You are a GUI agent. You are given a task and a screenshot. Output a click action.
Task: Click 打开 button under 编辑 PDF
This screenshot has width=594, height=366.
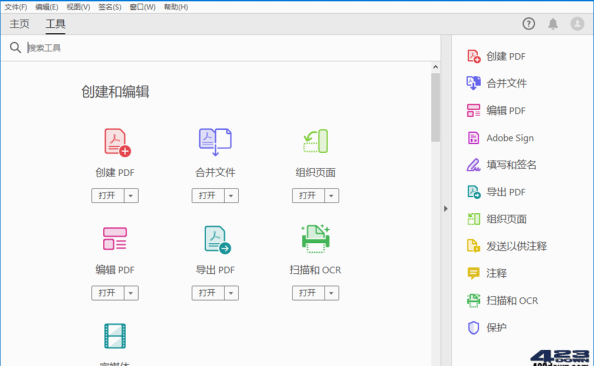tap(108, 293)
